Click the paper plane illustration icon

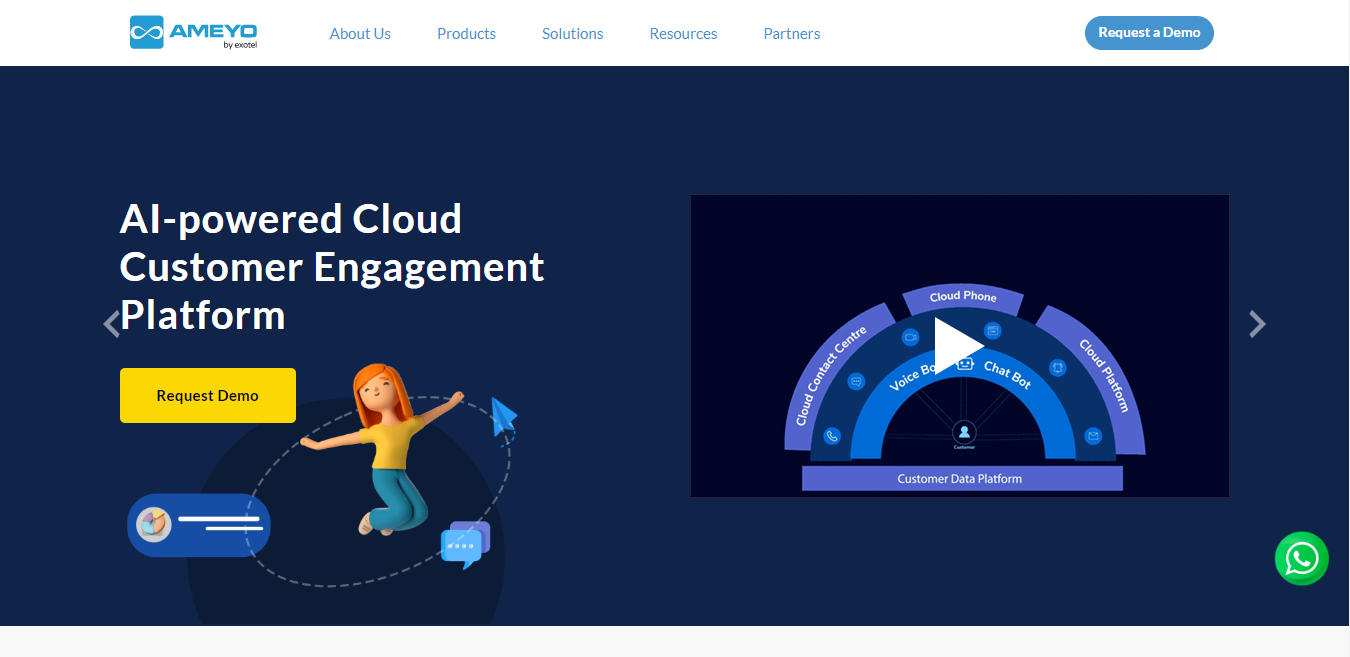pos(504,416)
